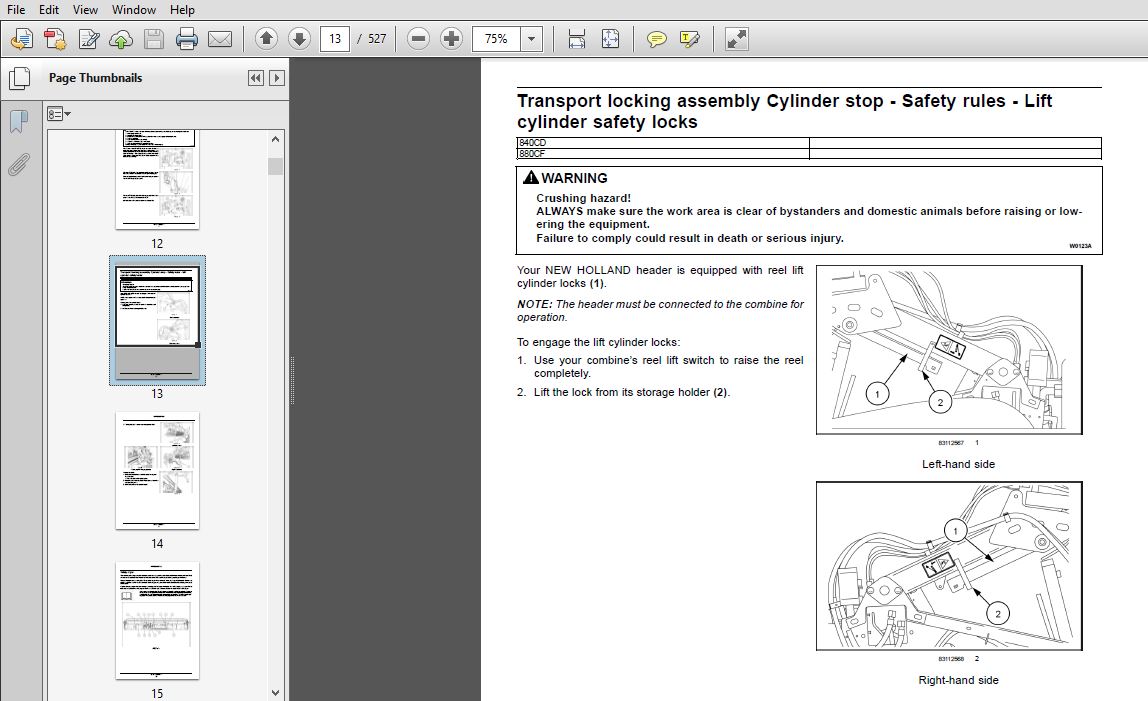Click the left-hand side cylinder lock diagram
Screen dimensions: 1148x701
pos(949,349)
